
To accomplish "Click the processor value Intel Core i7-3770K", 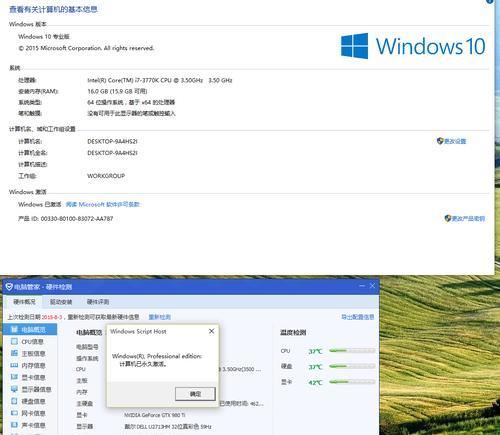I will coord(160,80).
